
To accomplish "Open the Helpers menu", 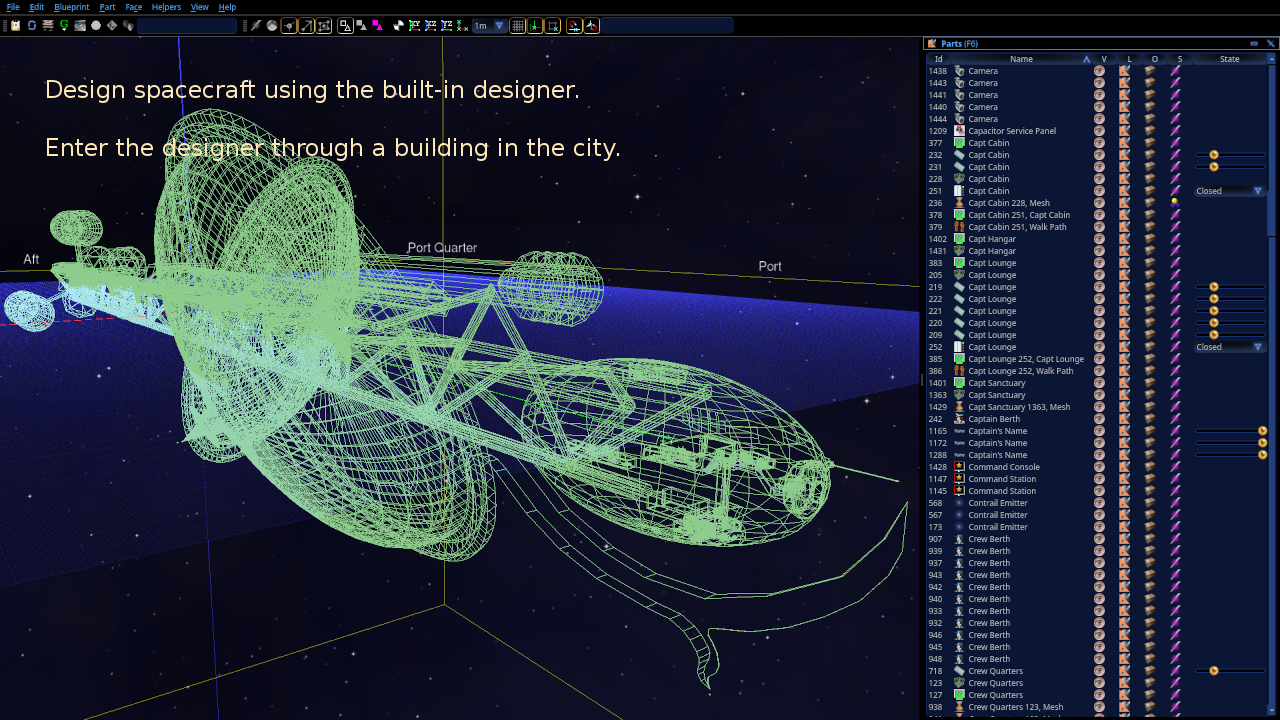I will (x=166, y=7).
